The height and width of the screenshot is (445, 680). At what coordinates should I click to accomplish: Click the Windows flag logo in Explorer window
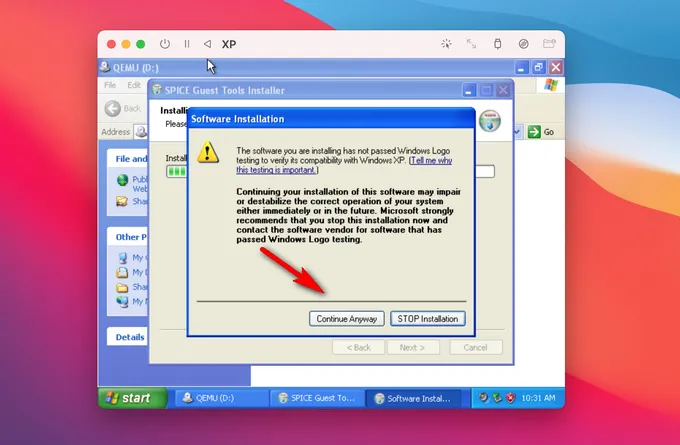tap(551, 85)
